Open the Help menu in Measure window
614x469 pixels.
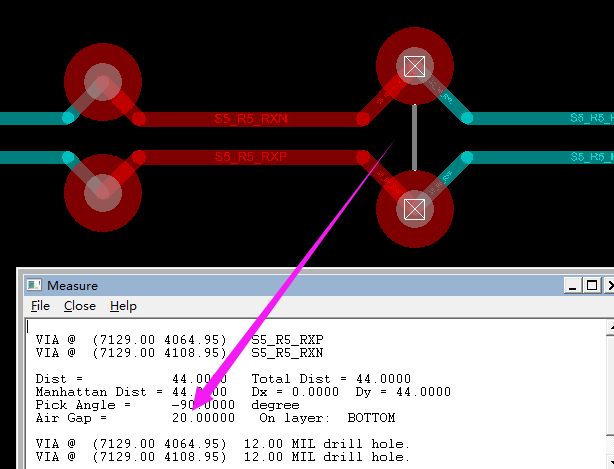[x=123, y=306]
